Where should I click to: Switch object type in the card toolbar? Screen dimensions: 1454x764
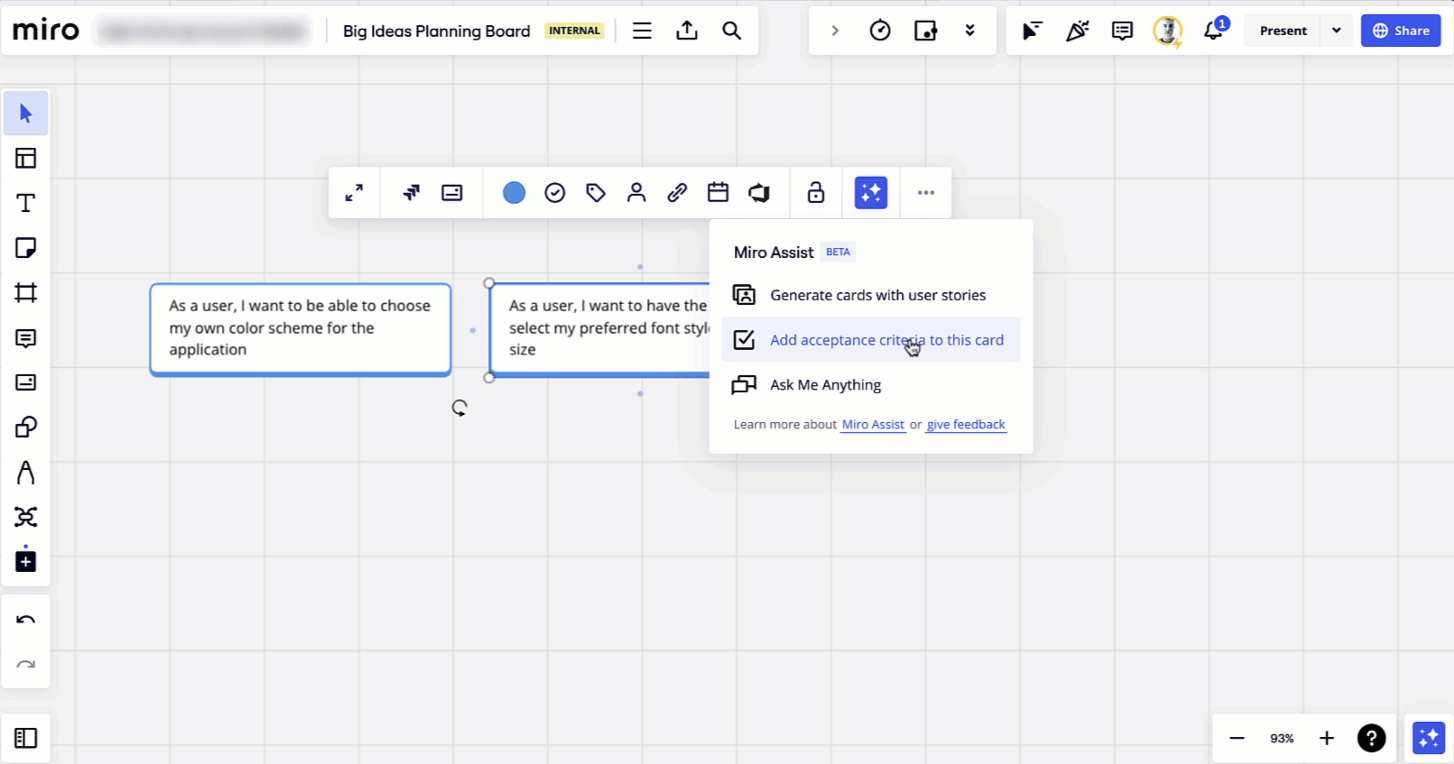pos(452,193)
